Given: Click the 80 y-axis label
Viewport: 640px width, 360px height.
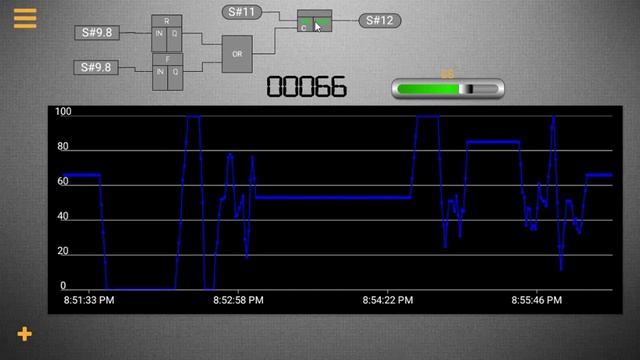Looking at the screenshot, I should (x=63, y=147).
